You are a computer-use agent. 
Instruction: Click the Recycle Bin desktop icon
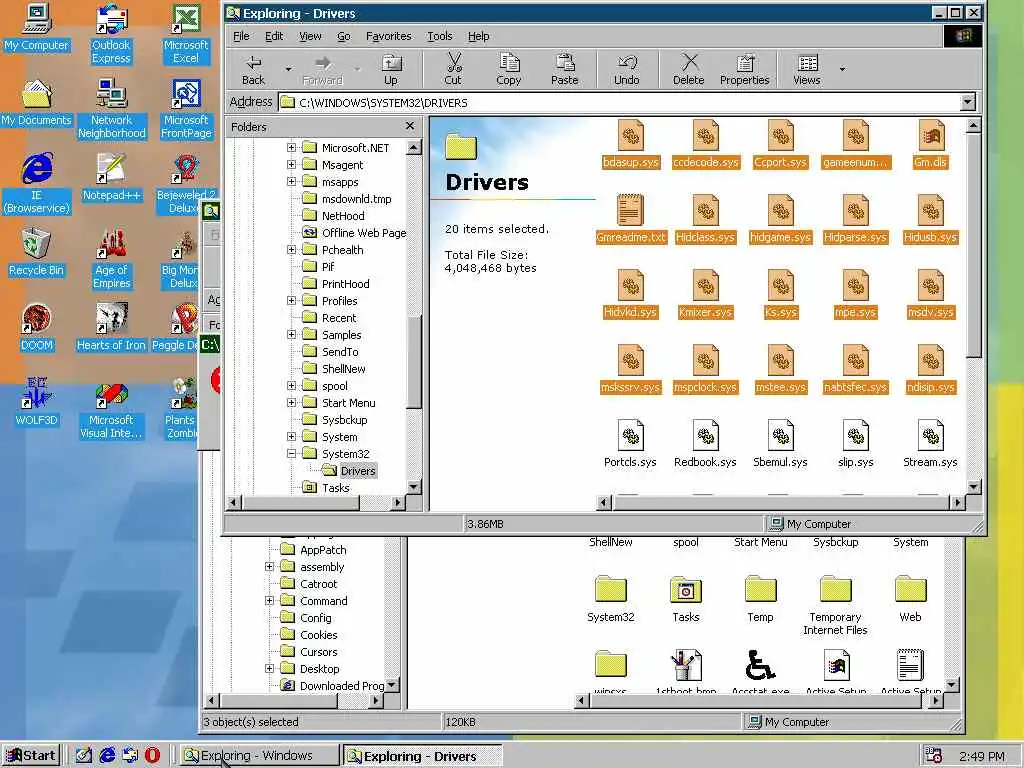[x=37, y=253]
